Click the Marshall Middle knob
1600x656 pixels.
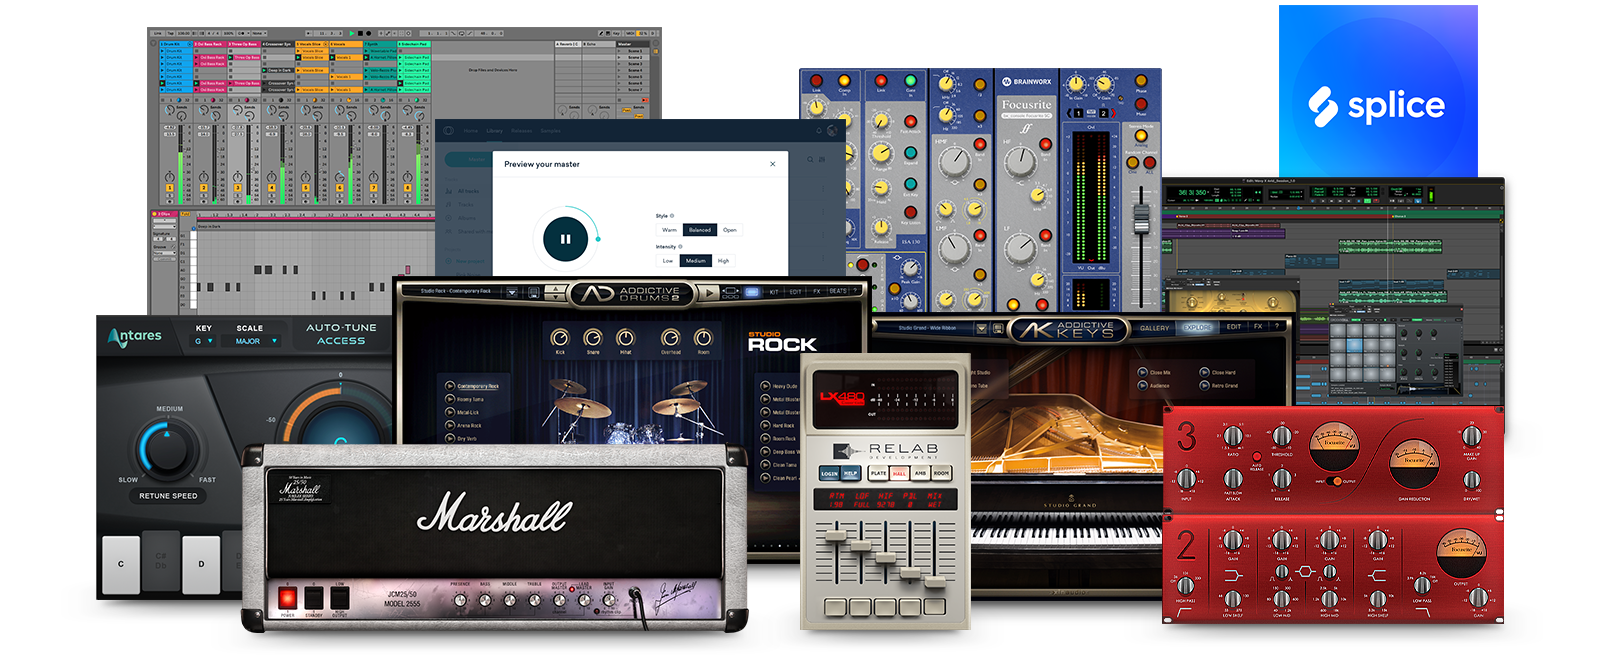point(510,600)
